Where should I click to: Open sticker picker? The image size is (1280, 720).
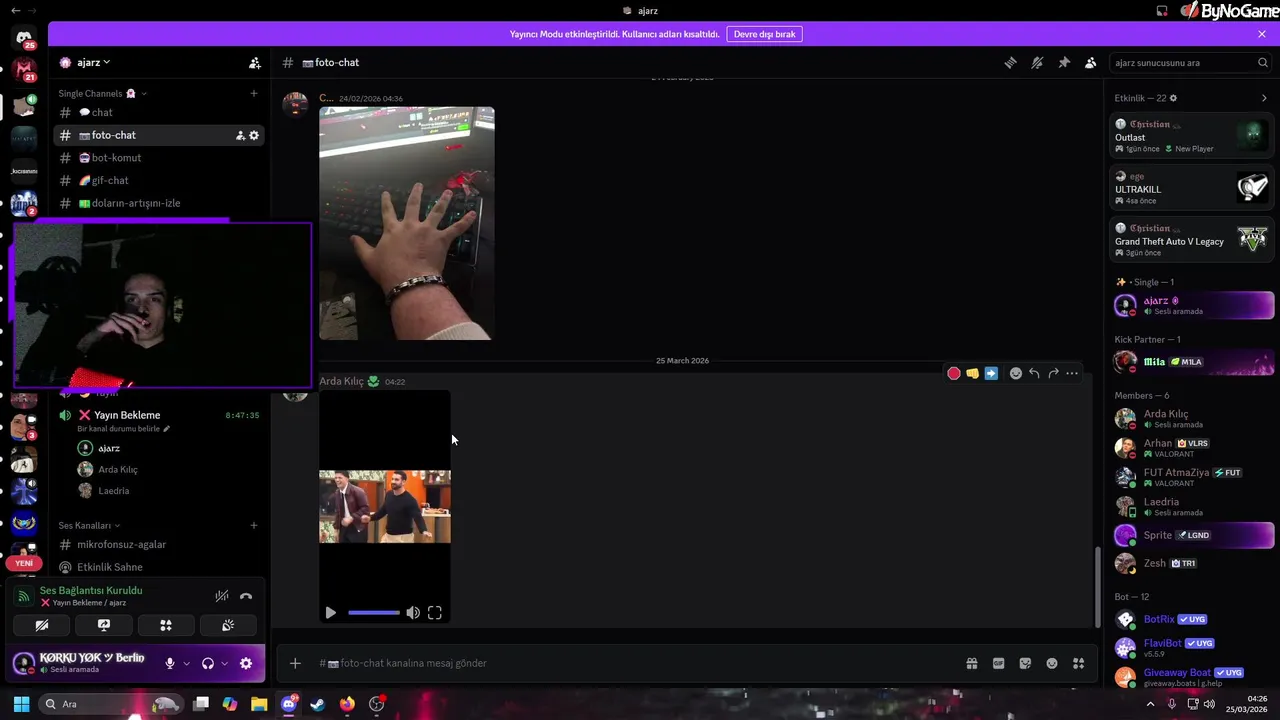[1025, 663]
